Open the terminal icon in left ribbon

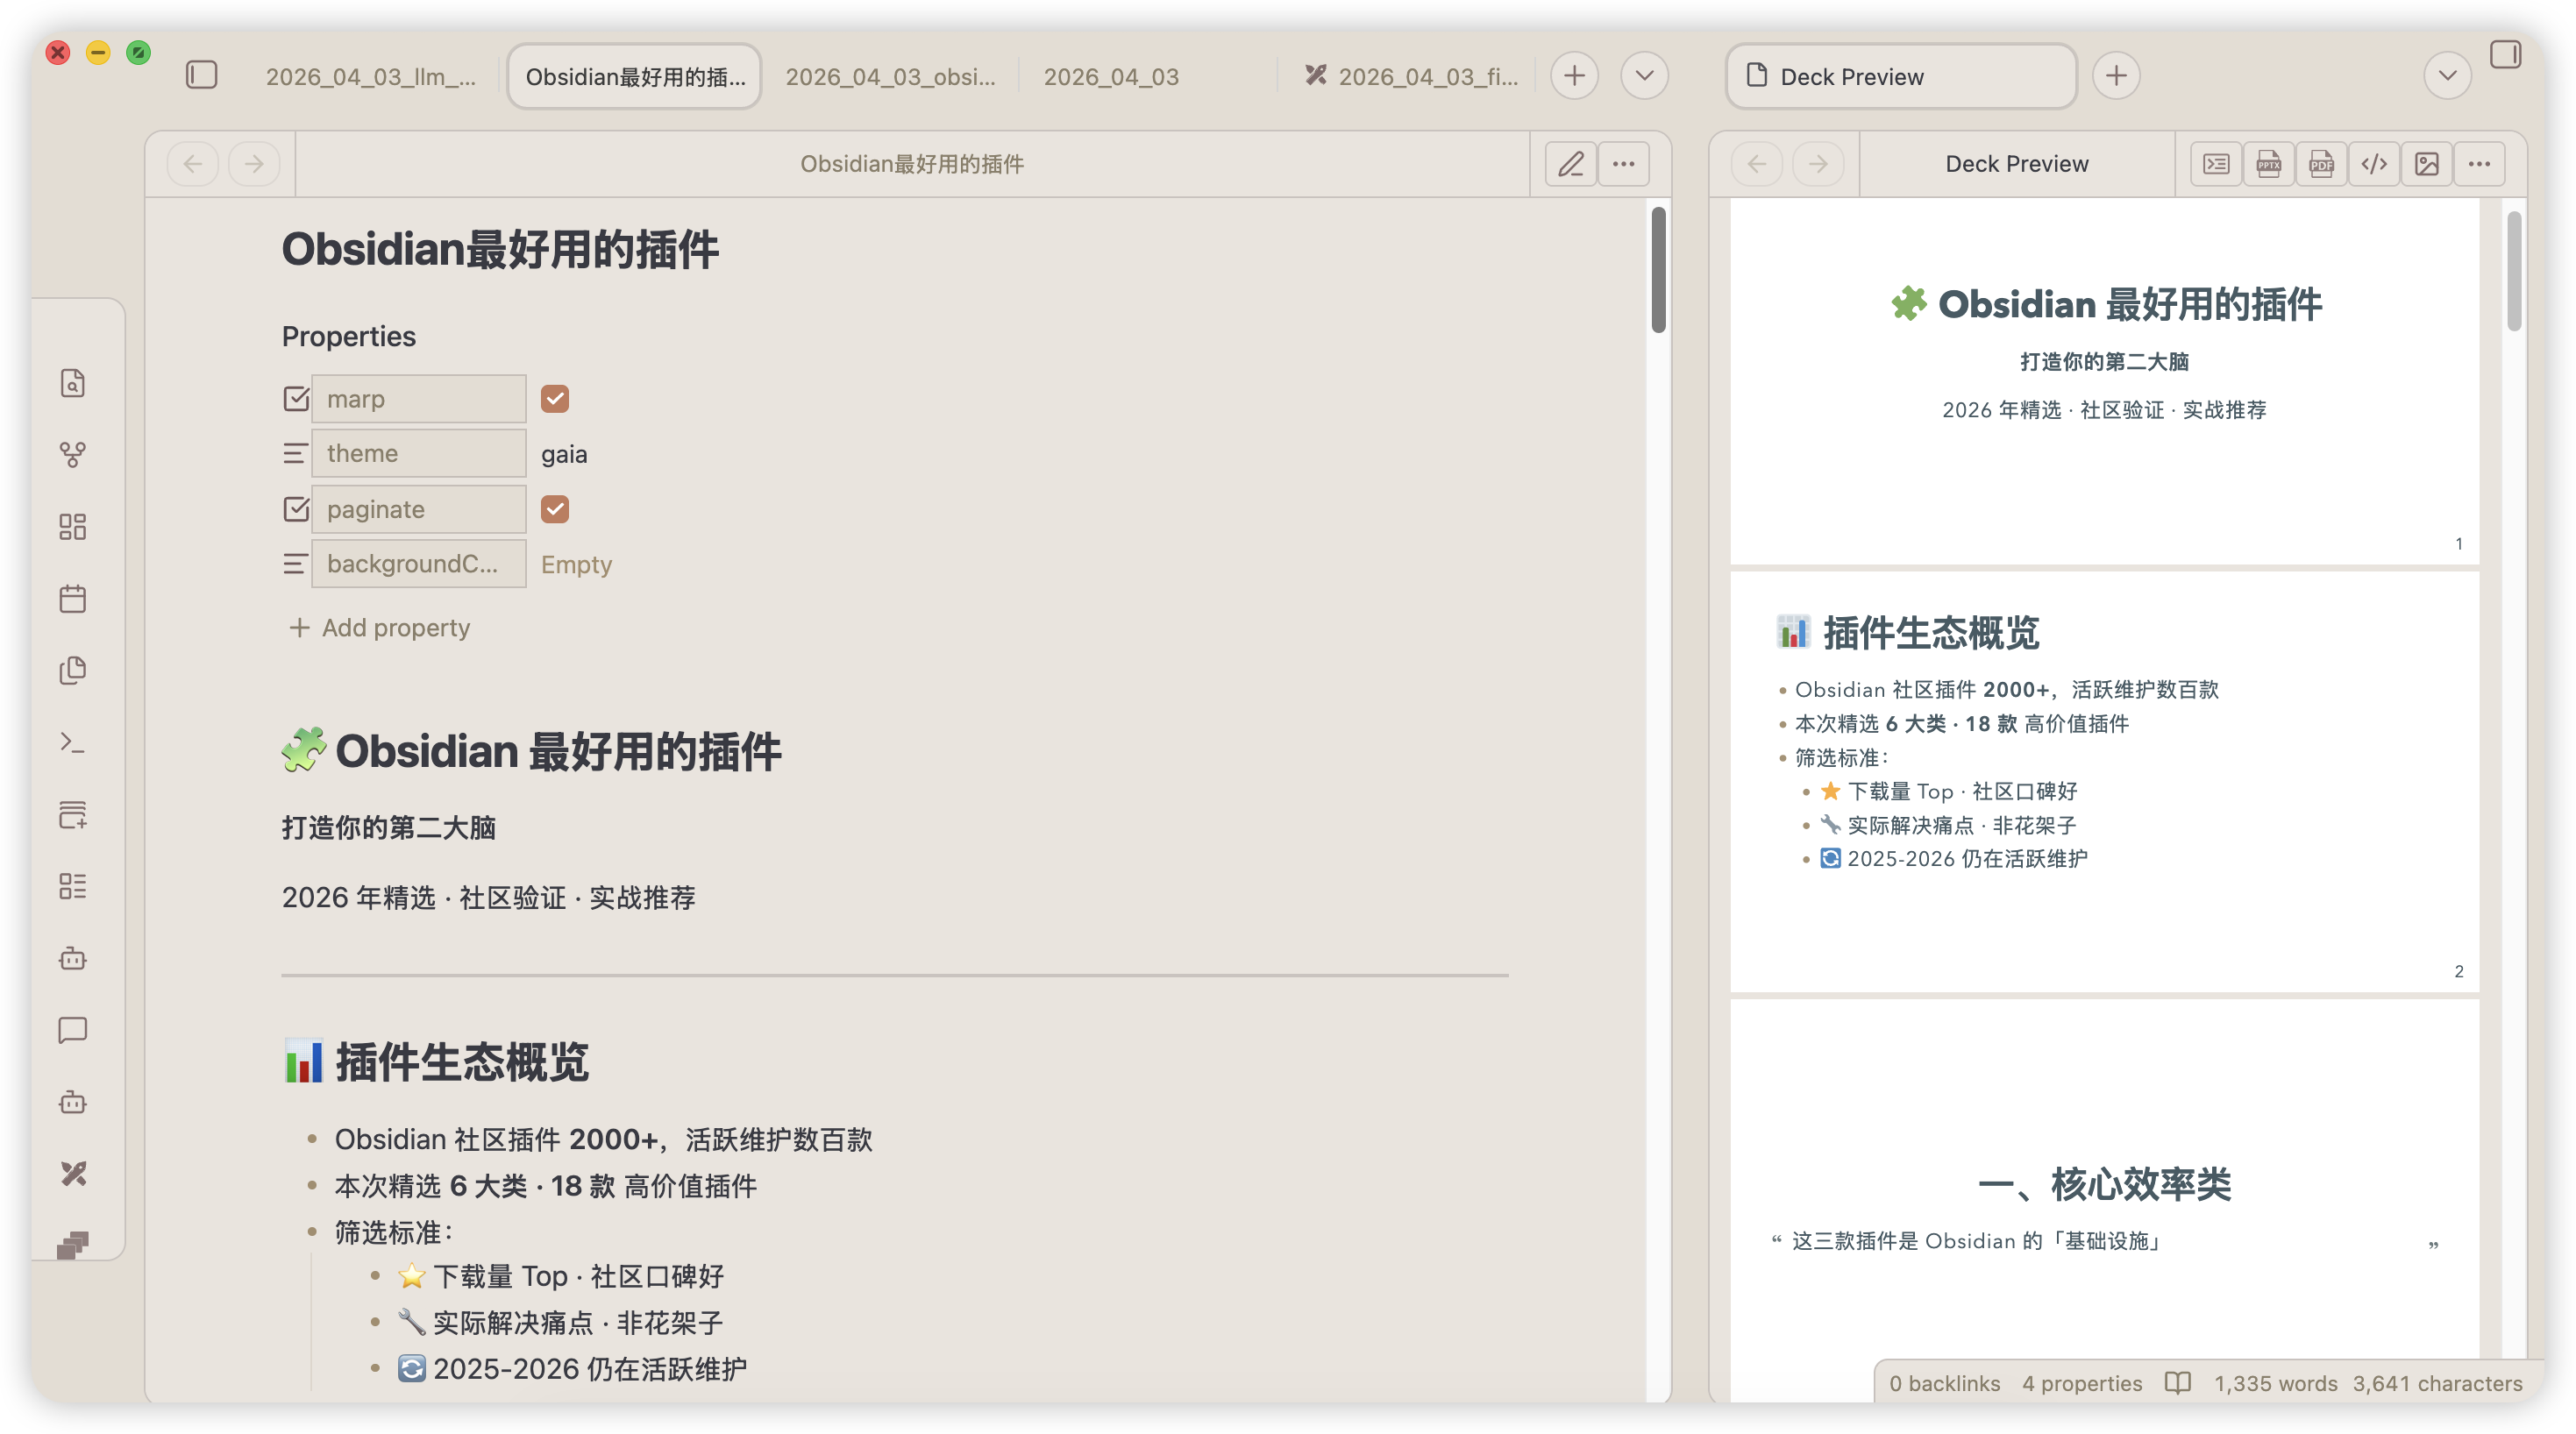click(73, 742)
